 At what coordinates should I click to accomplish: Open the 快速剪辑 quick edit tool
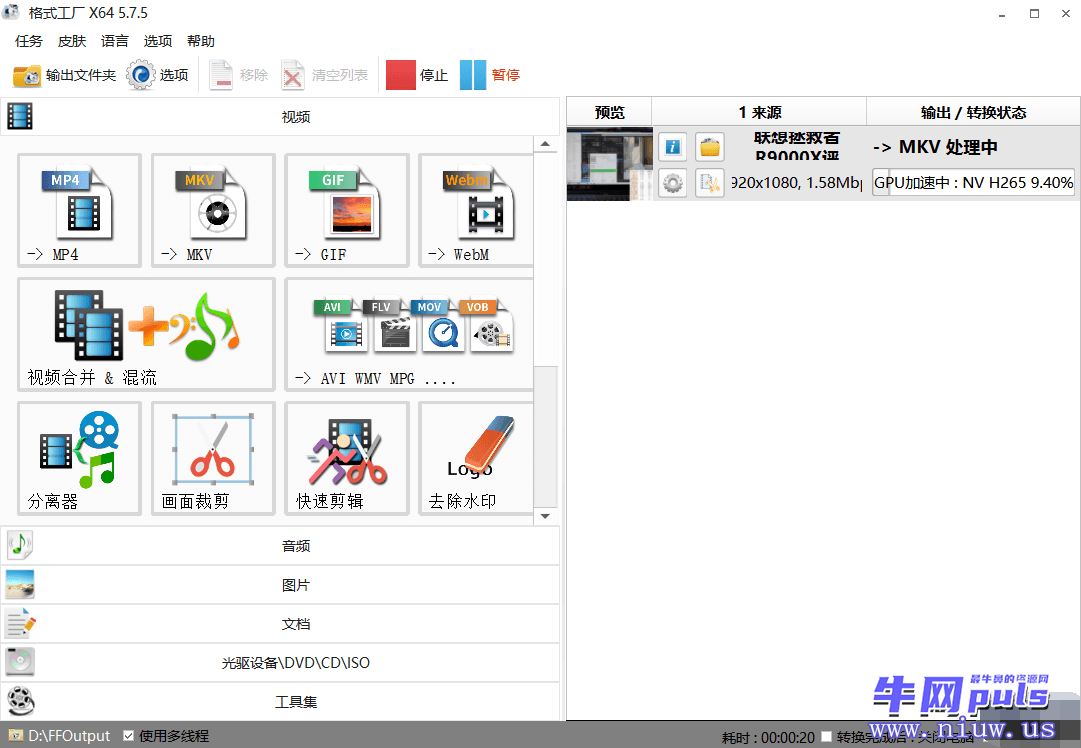347,458
